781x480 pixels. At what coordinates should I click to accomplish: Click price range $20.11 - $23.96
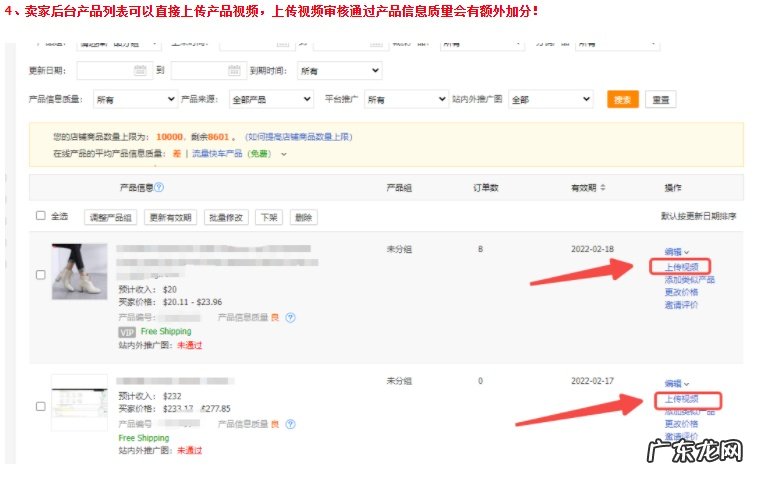click(192, 302)
